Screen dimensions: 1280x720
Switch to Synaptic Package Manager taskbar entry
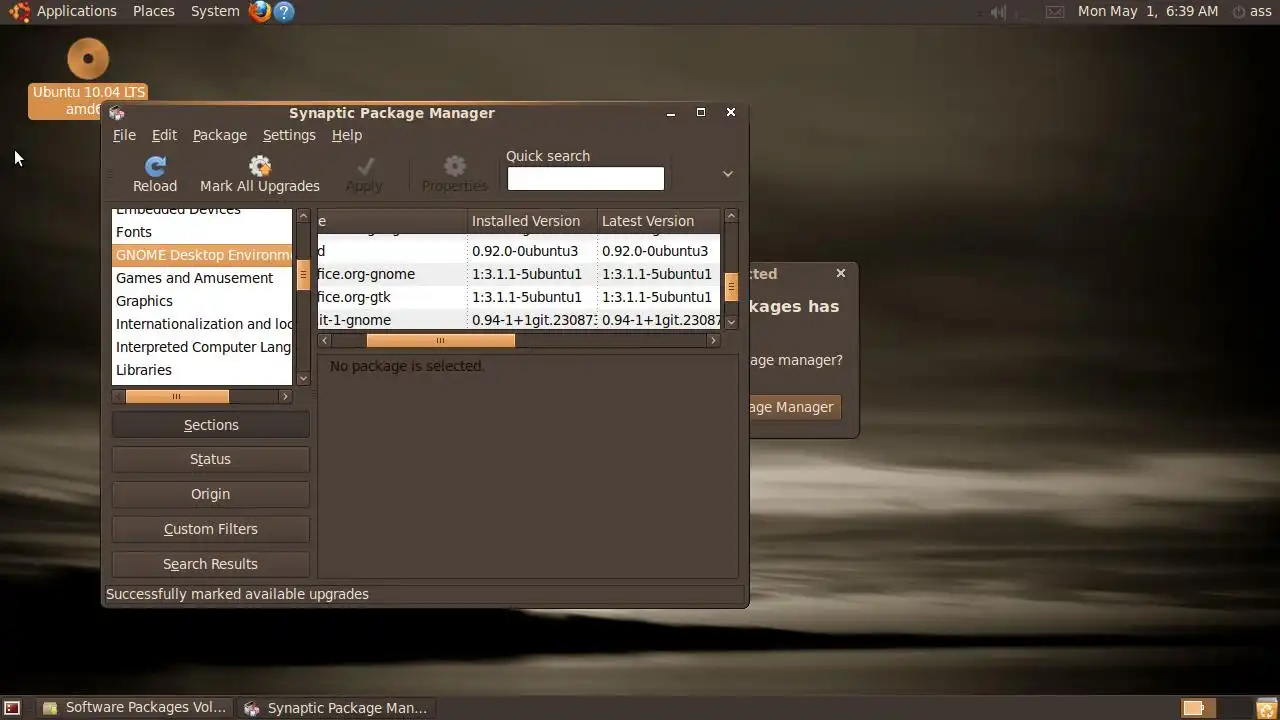pos(338,707)
